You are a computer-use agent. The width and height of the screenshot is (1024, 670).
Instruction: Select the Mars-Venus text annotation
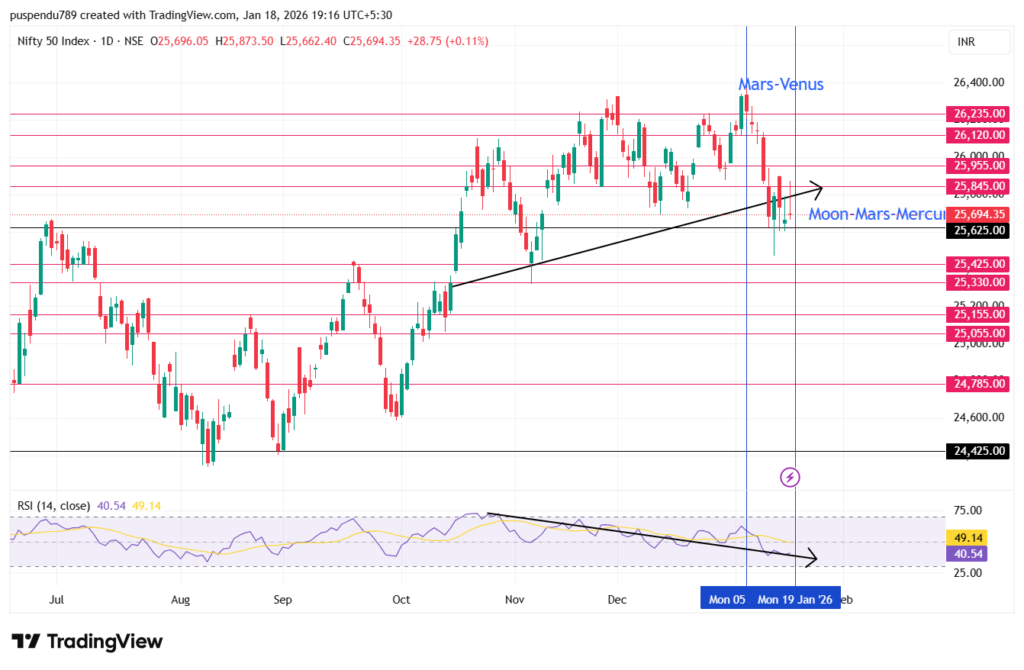point(781,85)
